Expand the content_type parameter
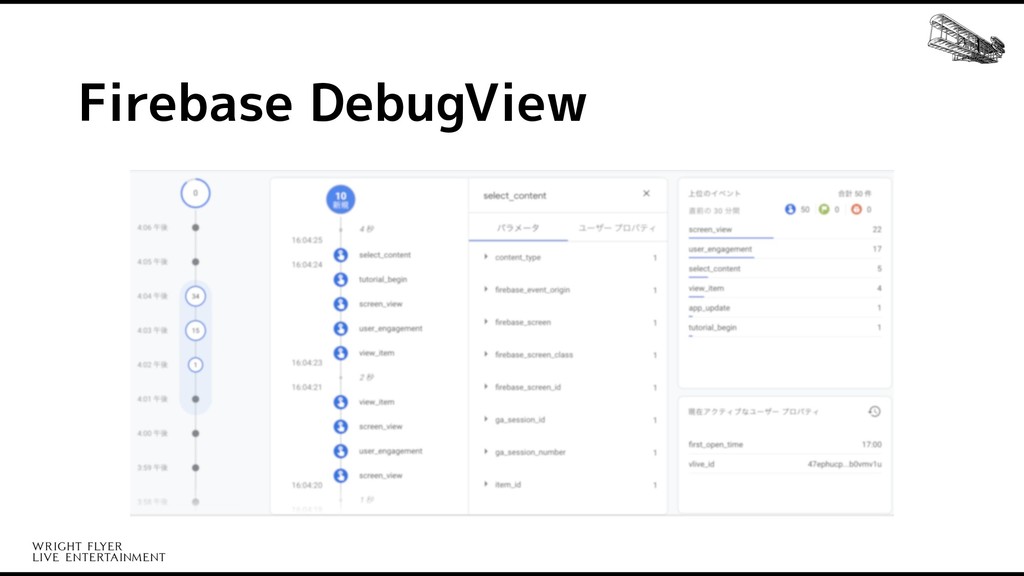This screenshot has height=576, width=1024. (486, 257)
